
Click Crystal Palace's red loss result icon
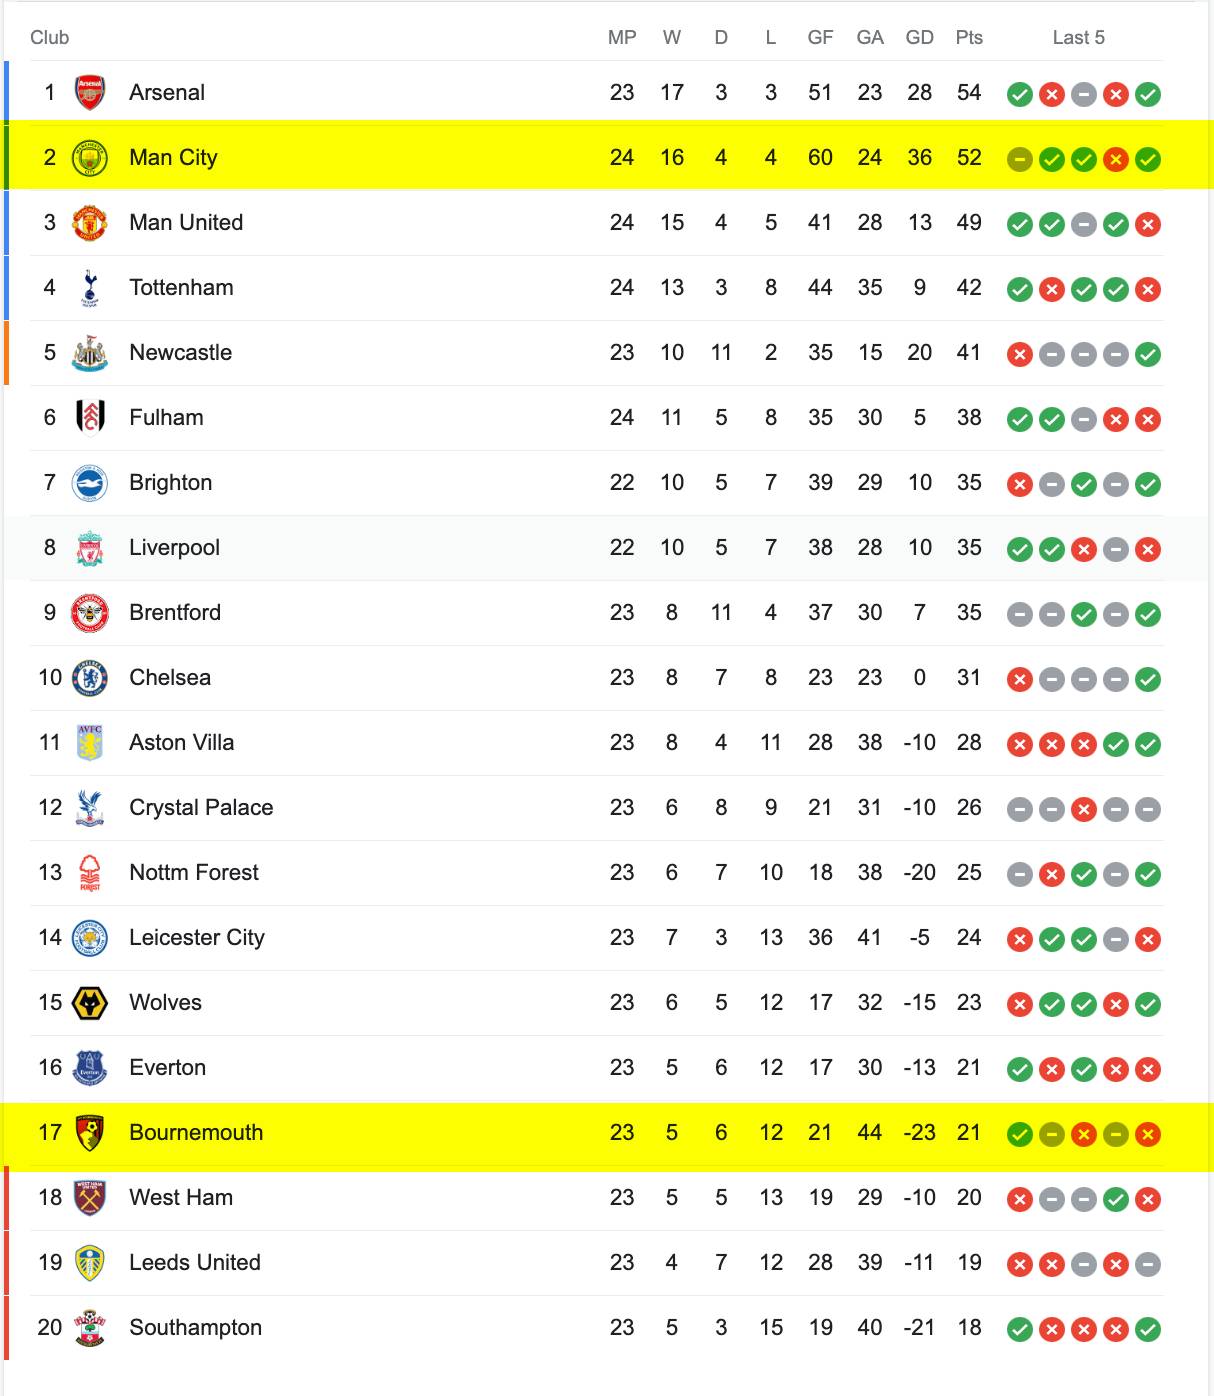[1084, 810]
